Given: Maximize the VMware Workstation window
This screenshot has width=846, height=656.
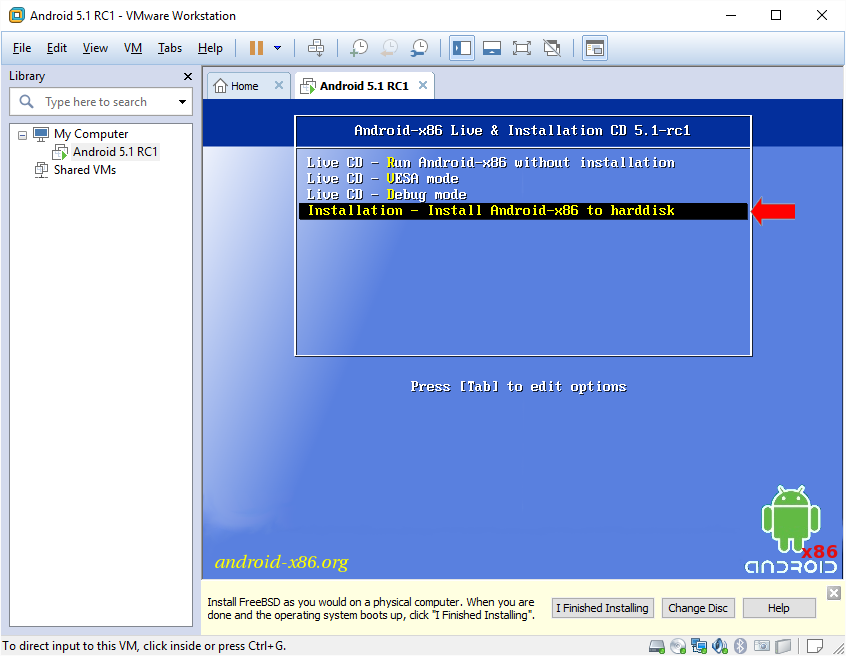Looking at the screenshot, I should 776,15.
